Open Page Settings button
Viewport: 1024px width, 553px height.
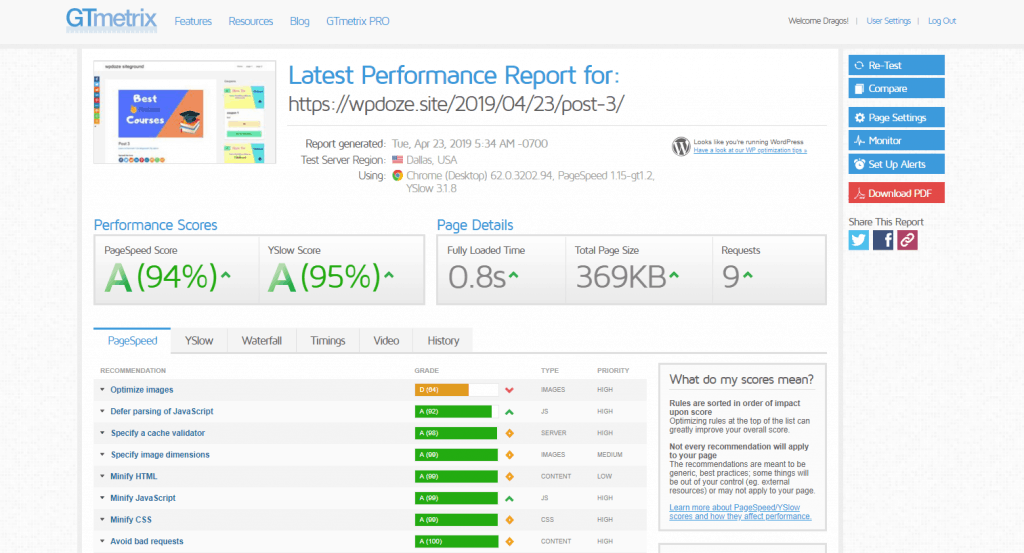pyautogui.click(x=896, y=118)
